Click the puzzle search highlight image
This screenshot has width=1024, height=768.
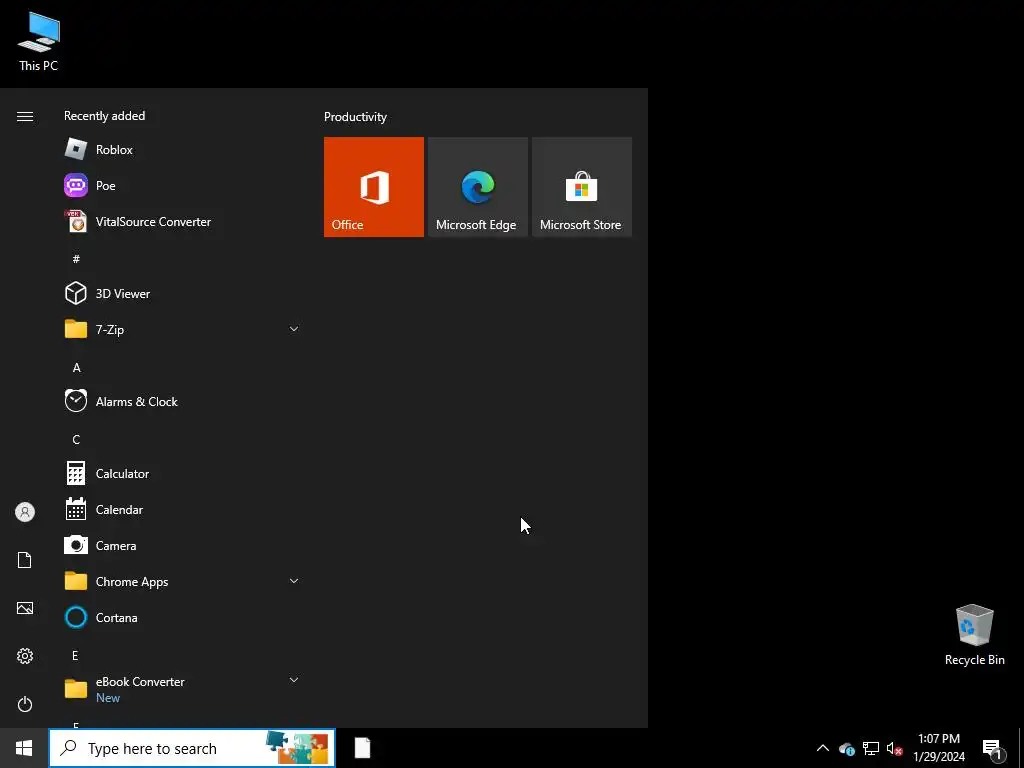[x=297, y=748]
